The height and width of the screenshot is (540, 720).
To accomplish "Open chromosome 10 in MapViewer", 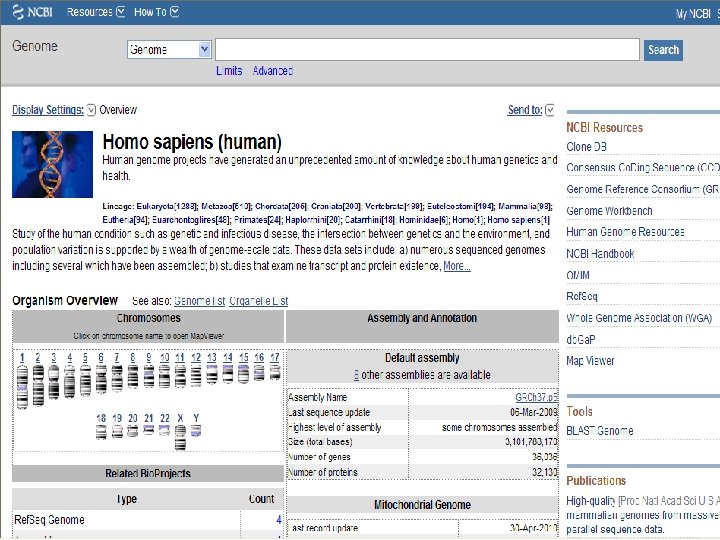I will [164, 357].
